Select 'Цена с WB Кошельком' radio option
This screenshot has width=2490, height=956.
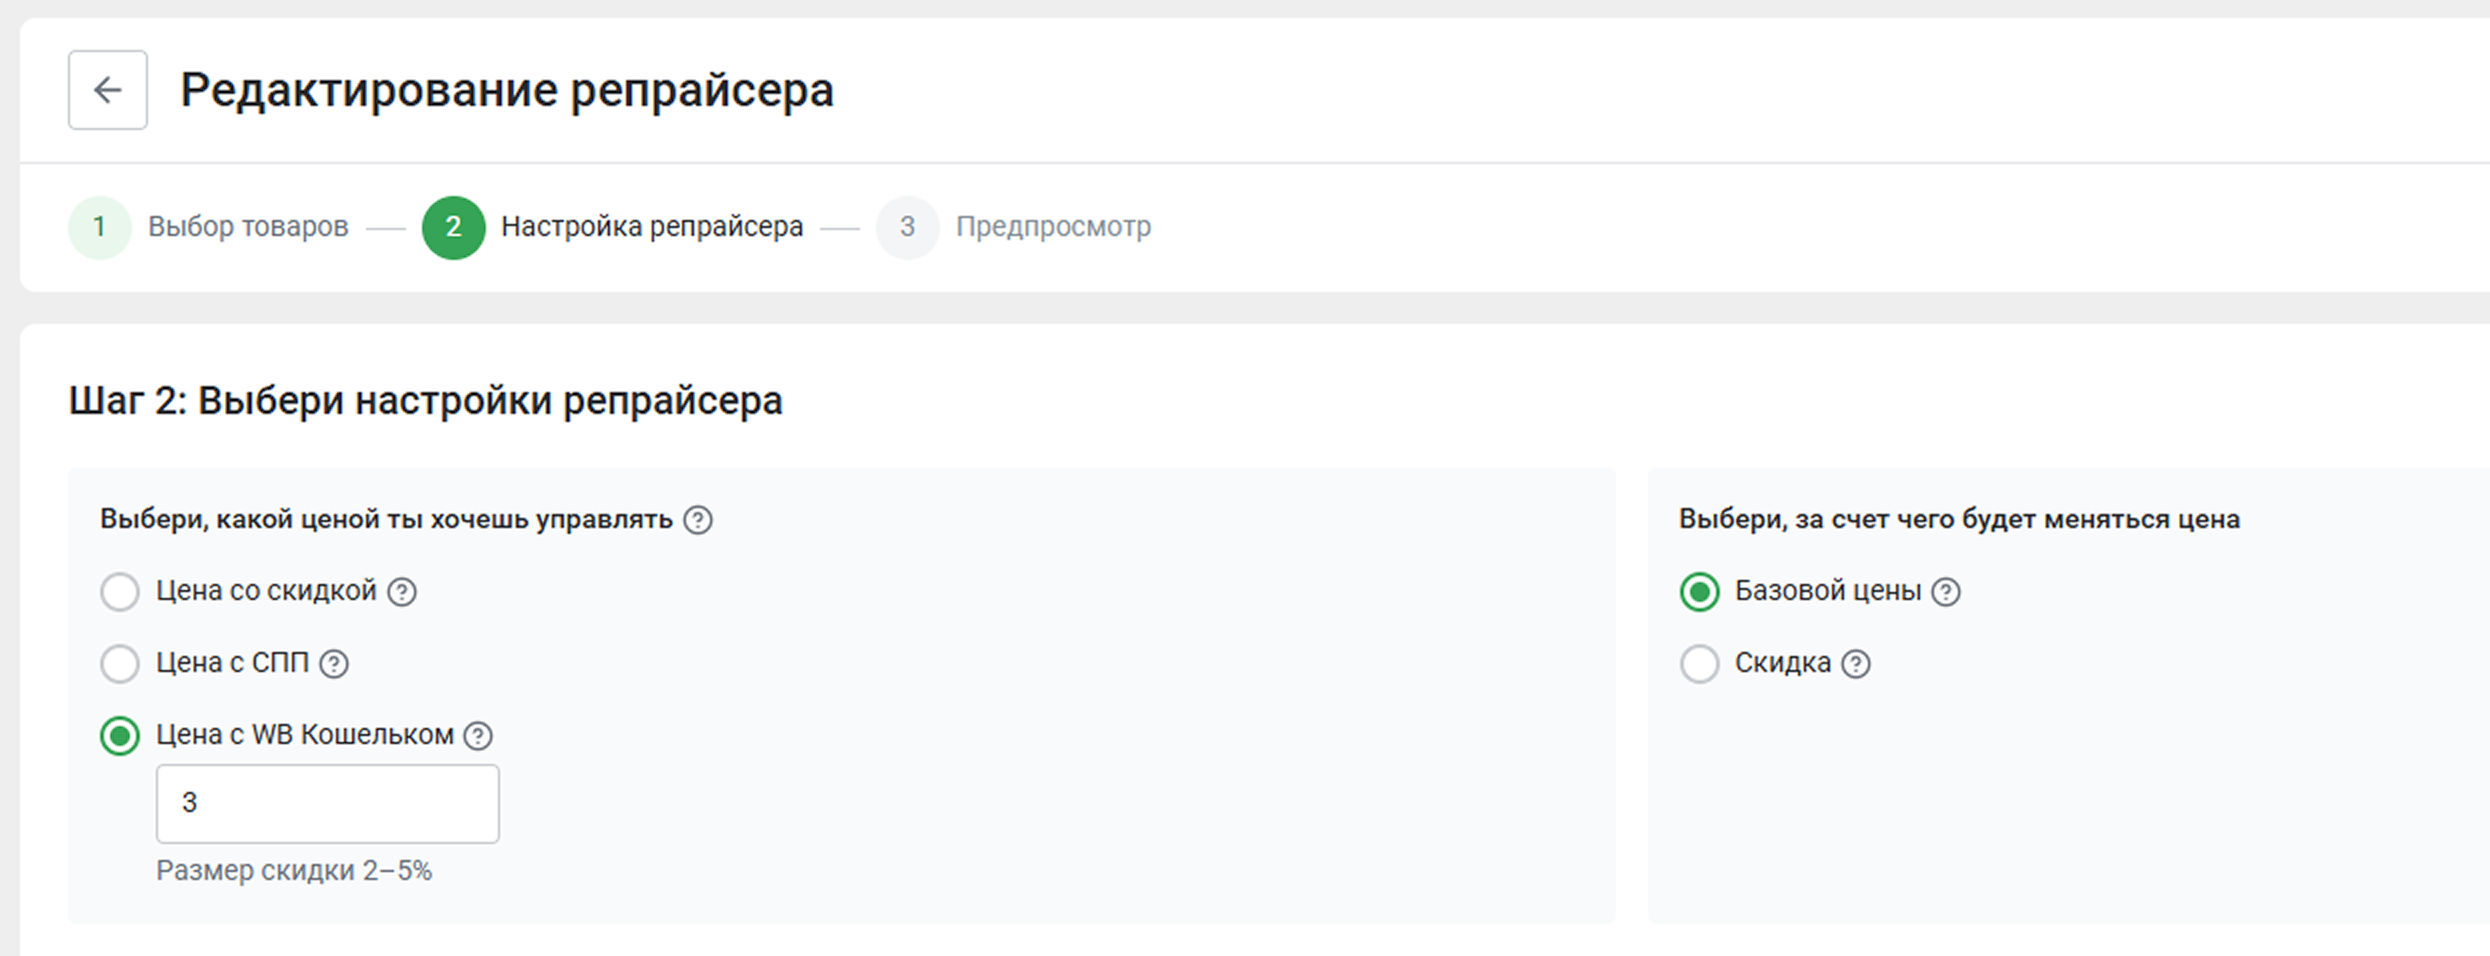click(x=120, y=736)
